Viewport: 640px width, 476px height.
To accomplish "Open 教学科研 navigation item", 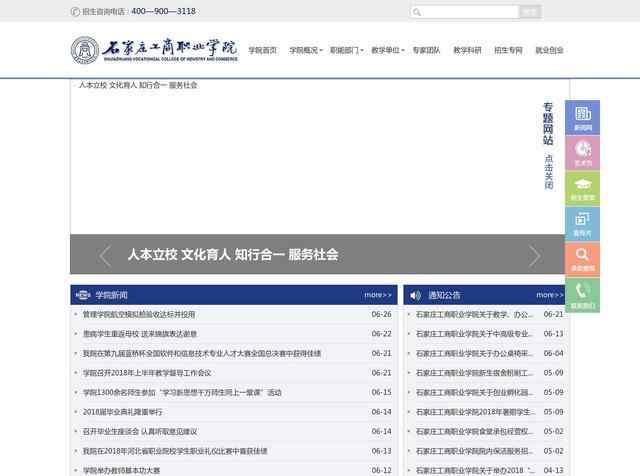I will pos(467,50).
